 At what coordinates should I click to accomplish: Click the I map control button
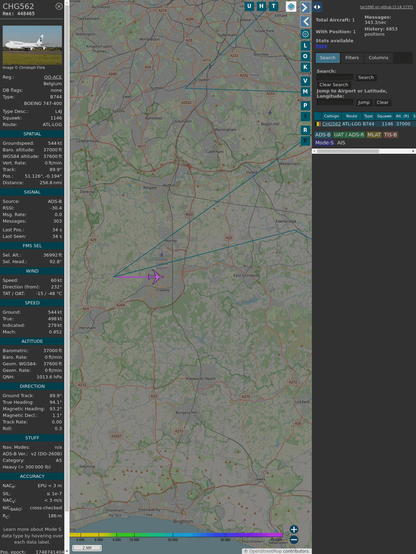click(305, 116)
